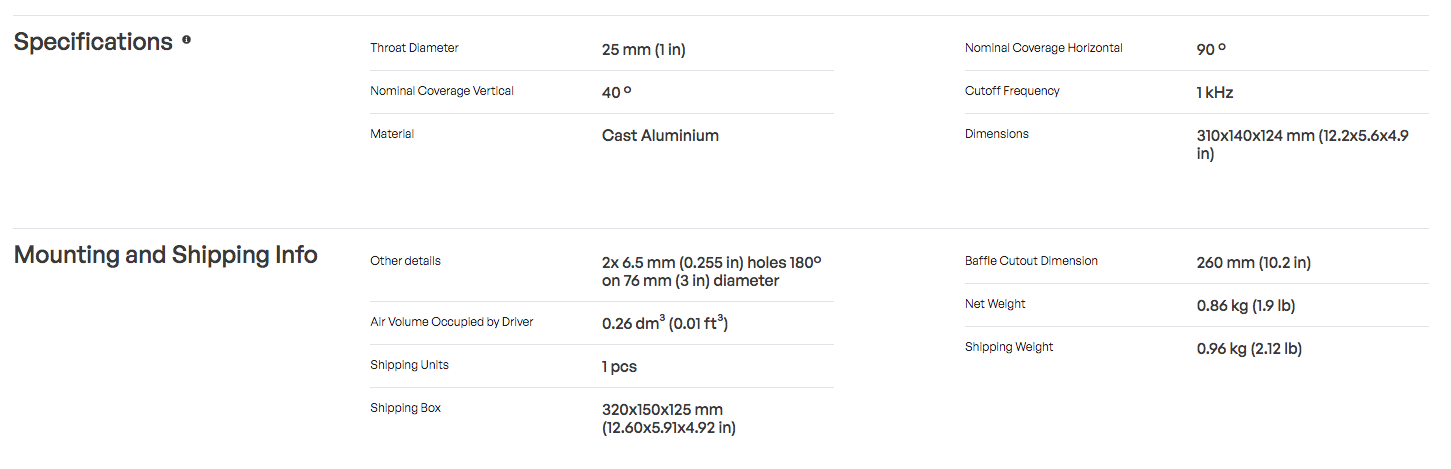Click the 25 mm (1 in) value
The width and height of the screenshot is (1451, 469).
coord(644,49)
